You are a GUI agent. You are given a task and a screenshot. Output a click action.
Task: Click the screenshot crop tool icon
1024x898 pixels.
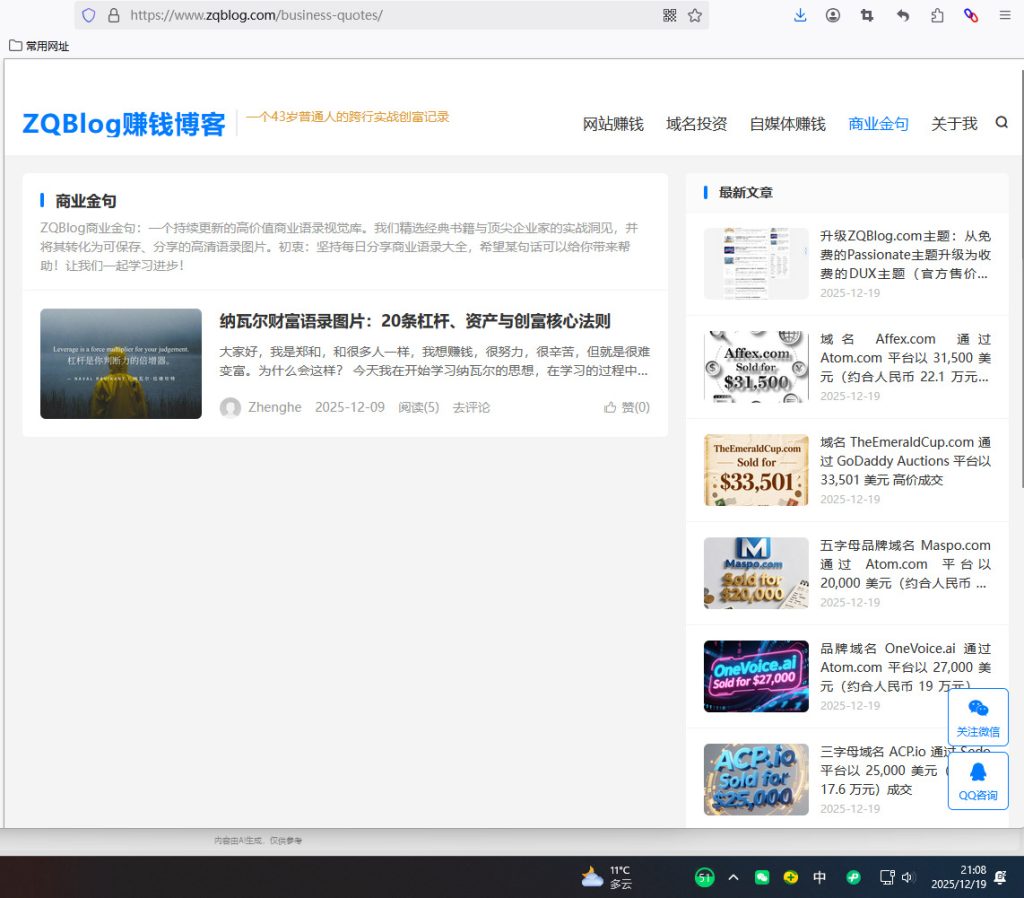867,15
